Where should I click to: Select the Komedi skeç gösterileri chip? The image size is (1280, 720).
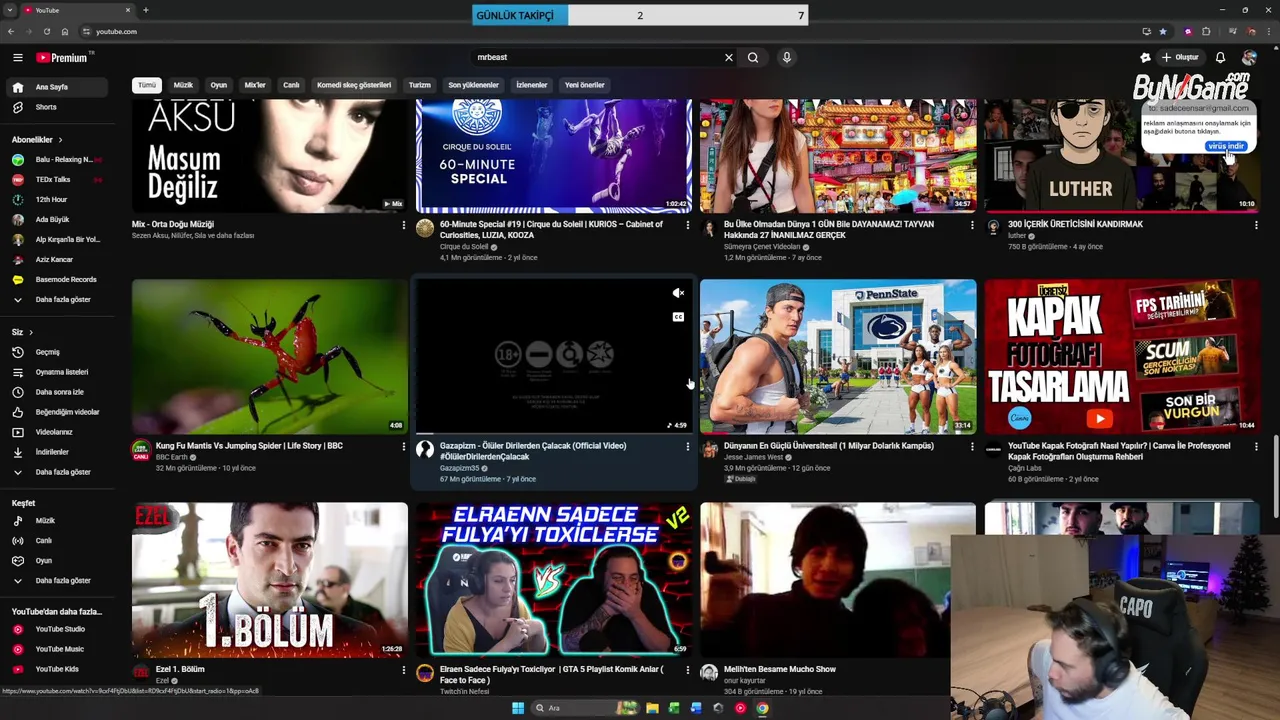click(354, 85)
